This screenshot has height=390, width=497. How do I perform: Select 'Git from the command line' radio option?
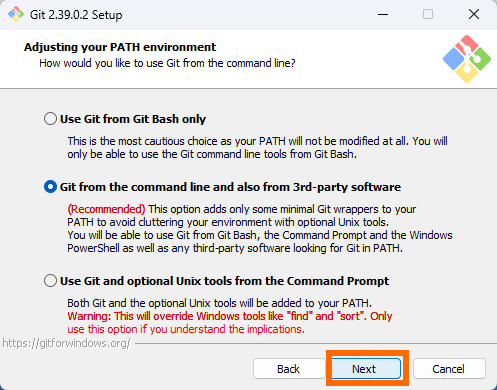50,187
